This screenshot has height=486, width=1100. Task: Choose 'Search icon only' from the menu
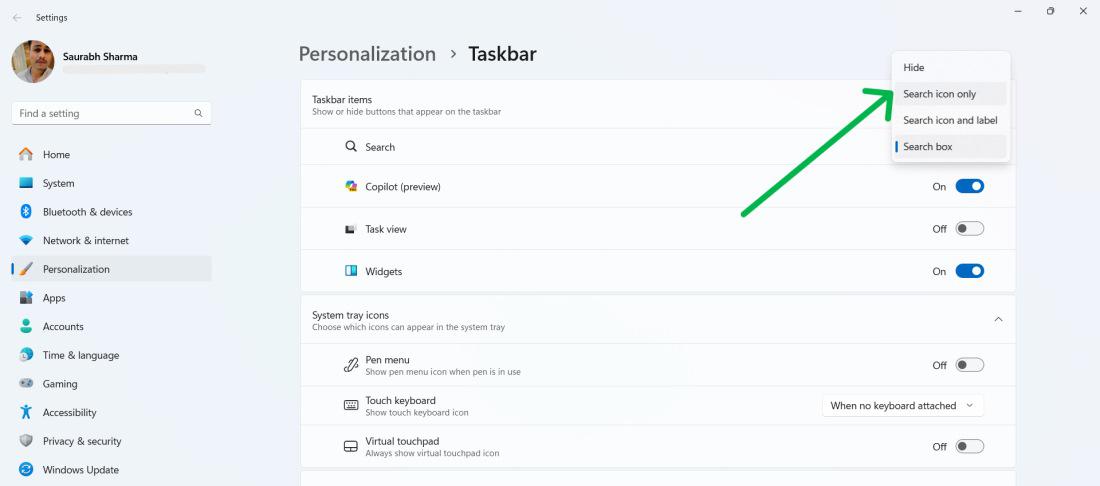coord(939,94)
